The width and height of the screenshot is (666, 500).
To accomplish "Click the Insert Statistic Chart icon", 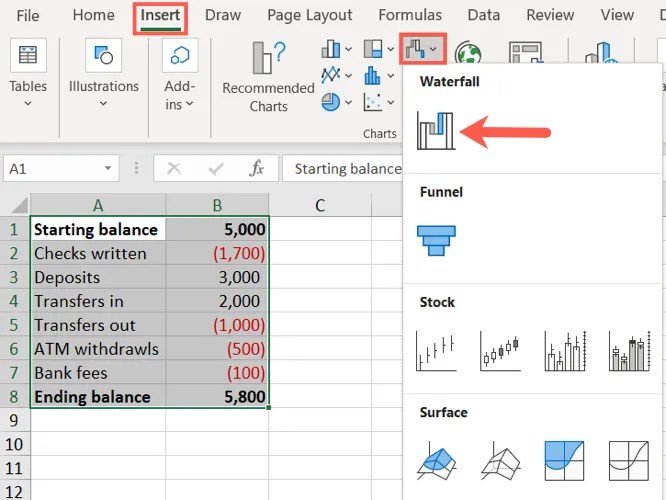I will tap(373, 76).
